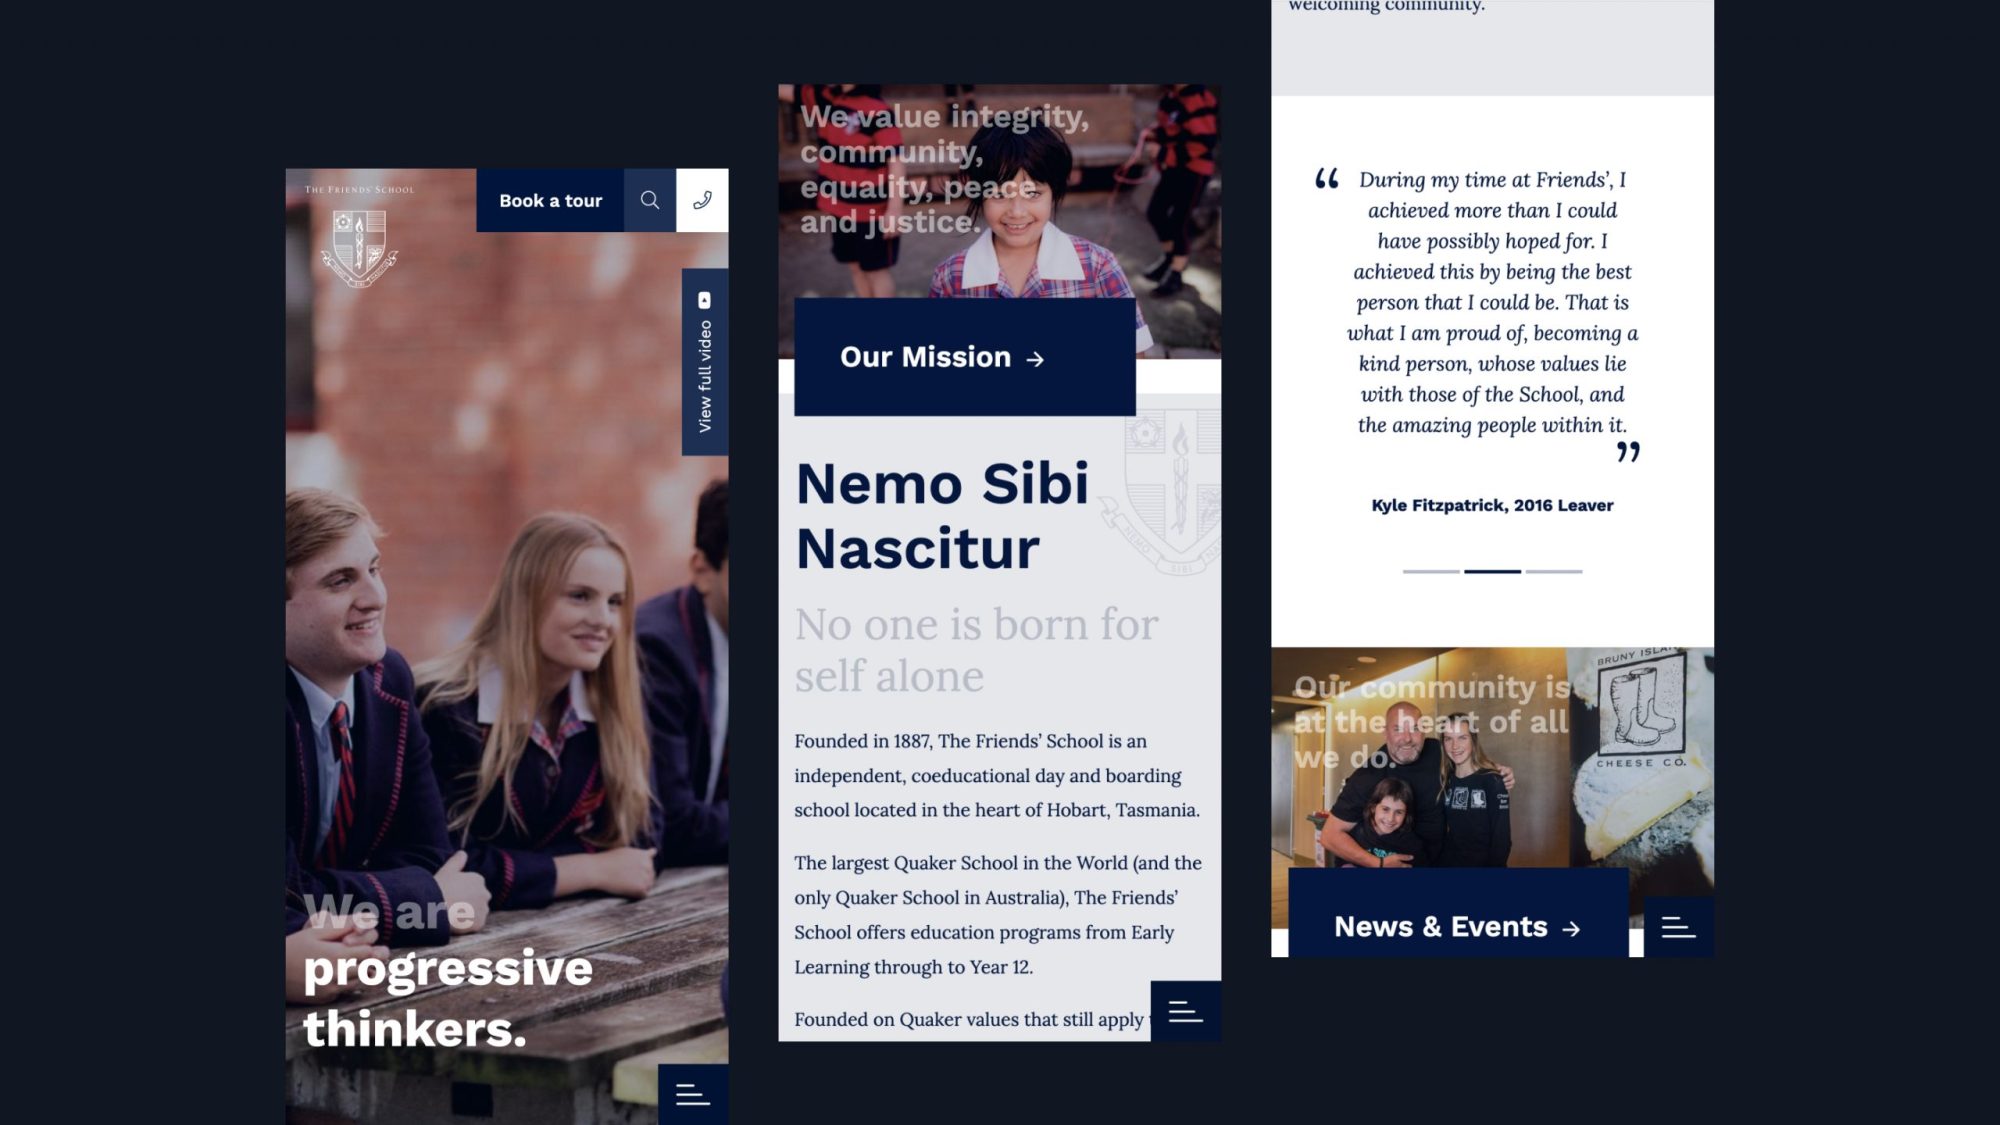Open hamburger menu beside News & Events
This screenshot has height=1125, width=2000.
point(1678,928)
